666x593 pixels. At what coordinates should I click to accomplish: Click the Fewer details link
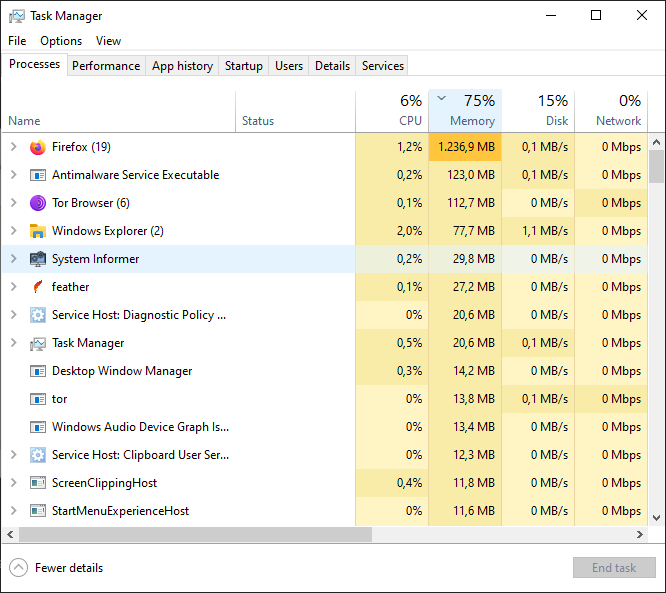point(69,568)
